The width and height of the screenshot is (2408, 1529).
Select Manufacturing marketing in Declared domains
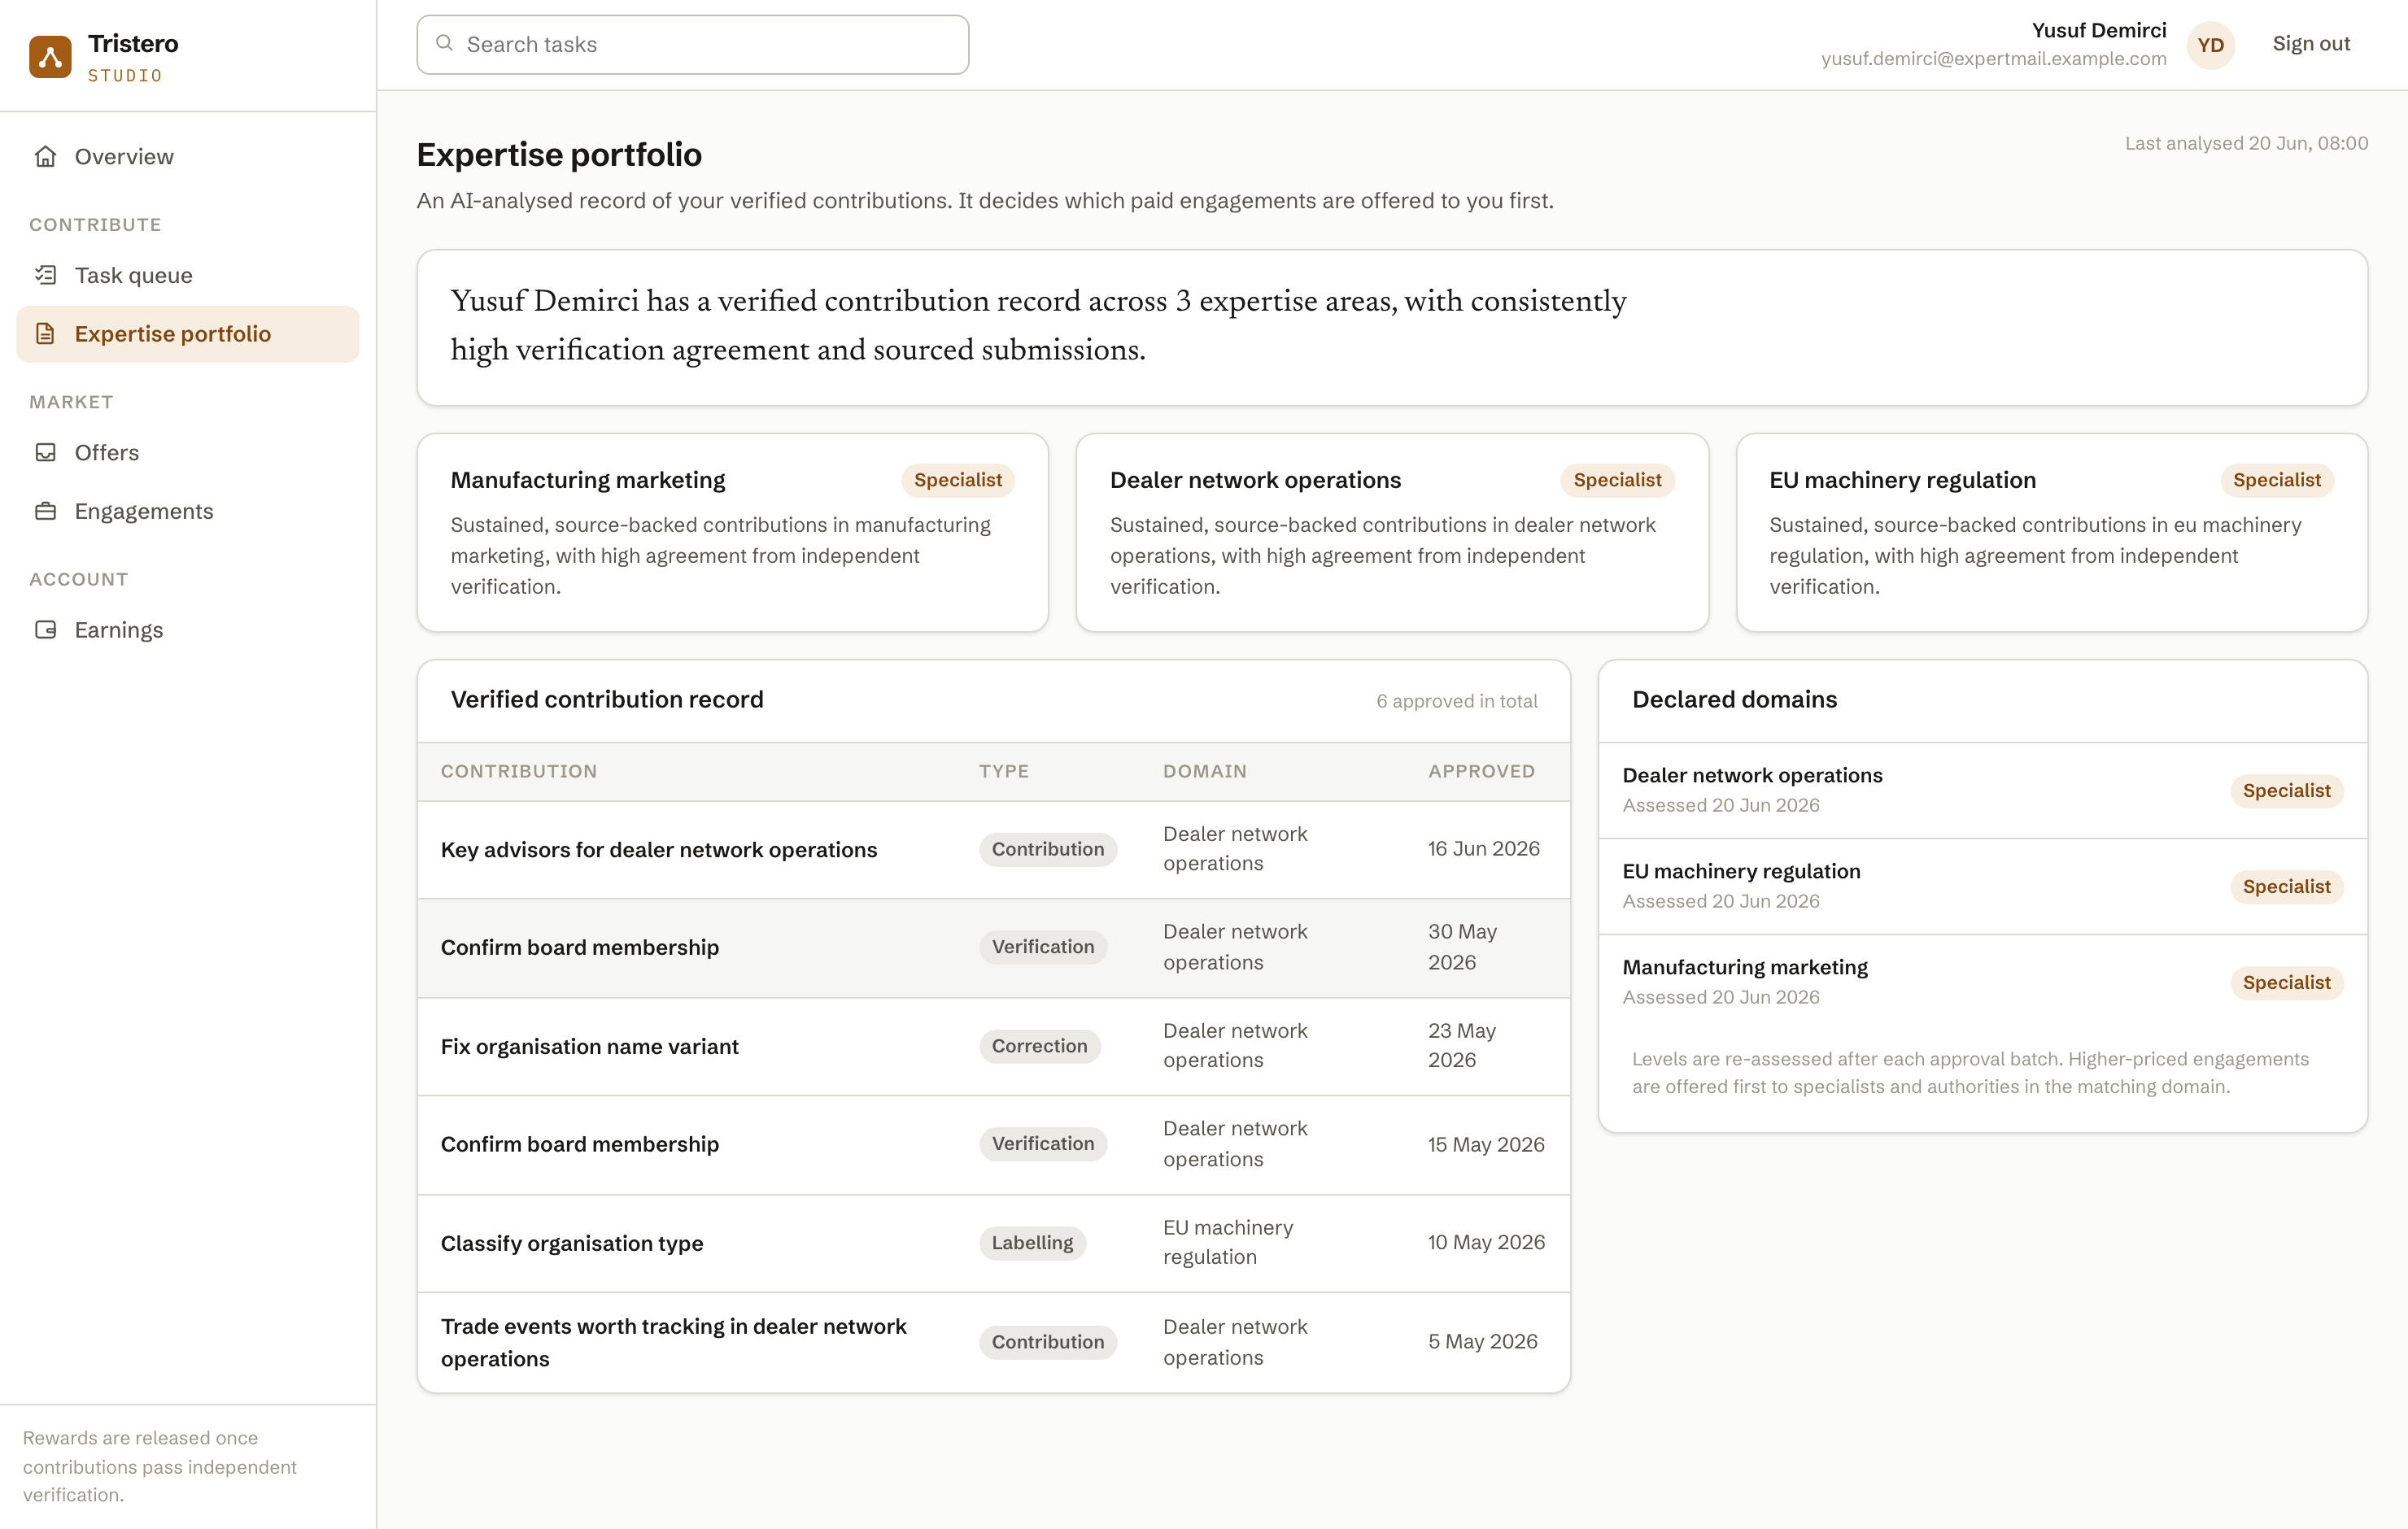tap(1982, 982)
